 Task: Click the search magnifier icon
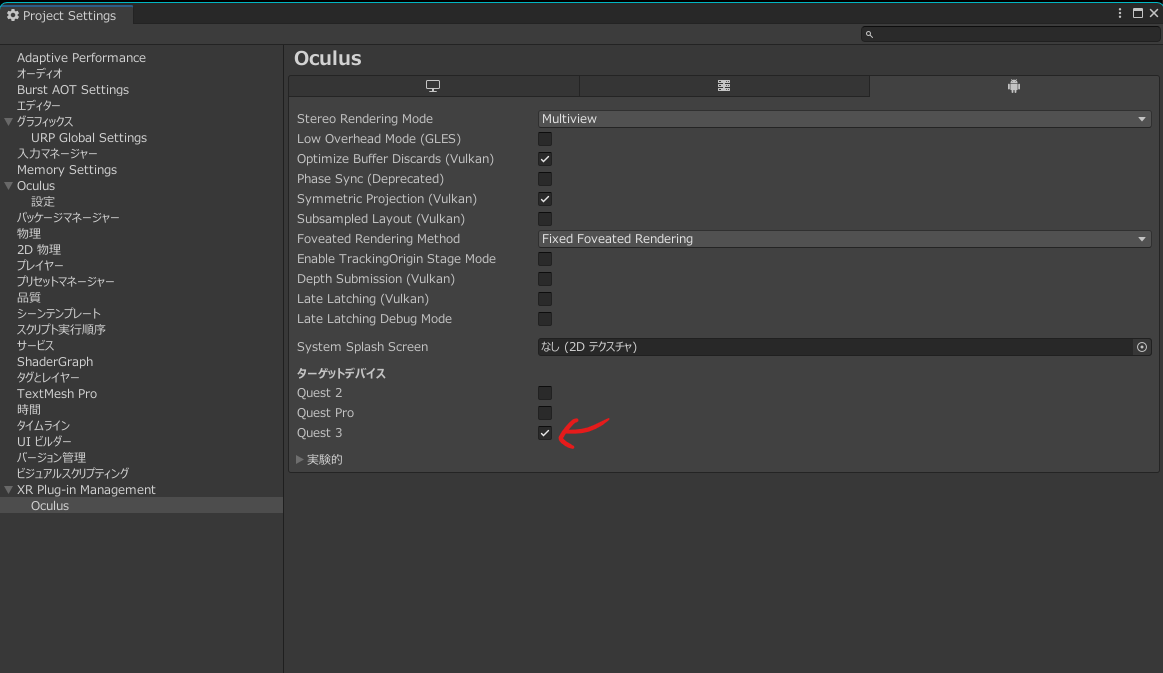coord(869,33)
